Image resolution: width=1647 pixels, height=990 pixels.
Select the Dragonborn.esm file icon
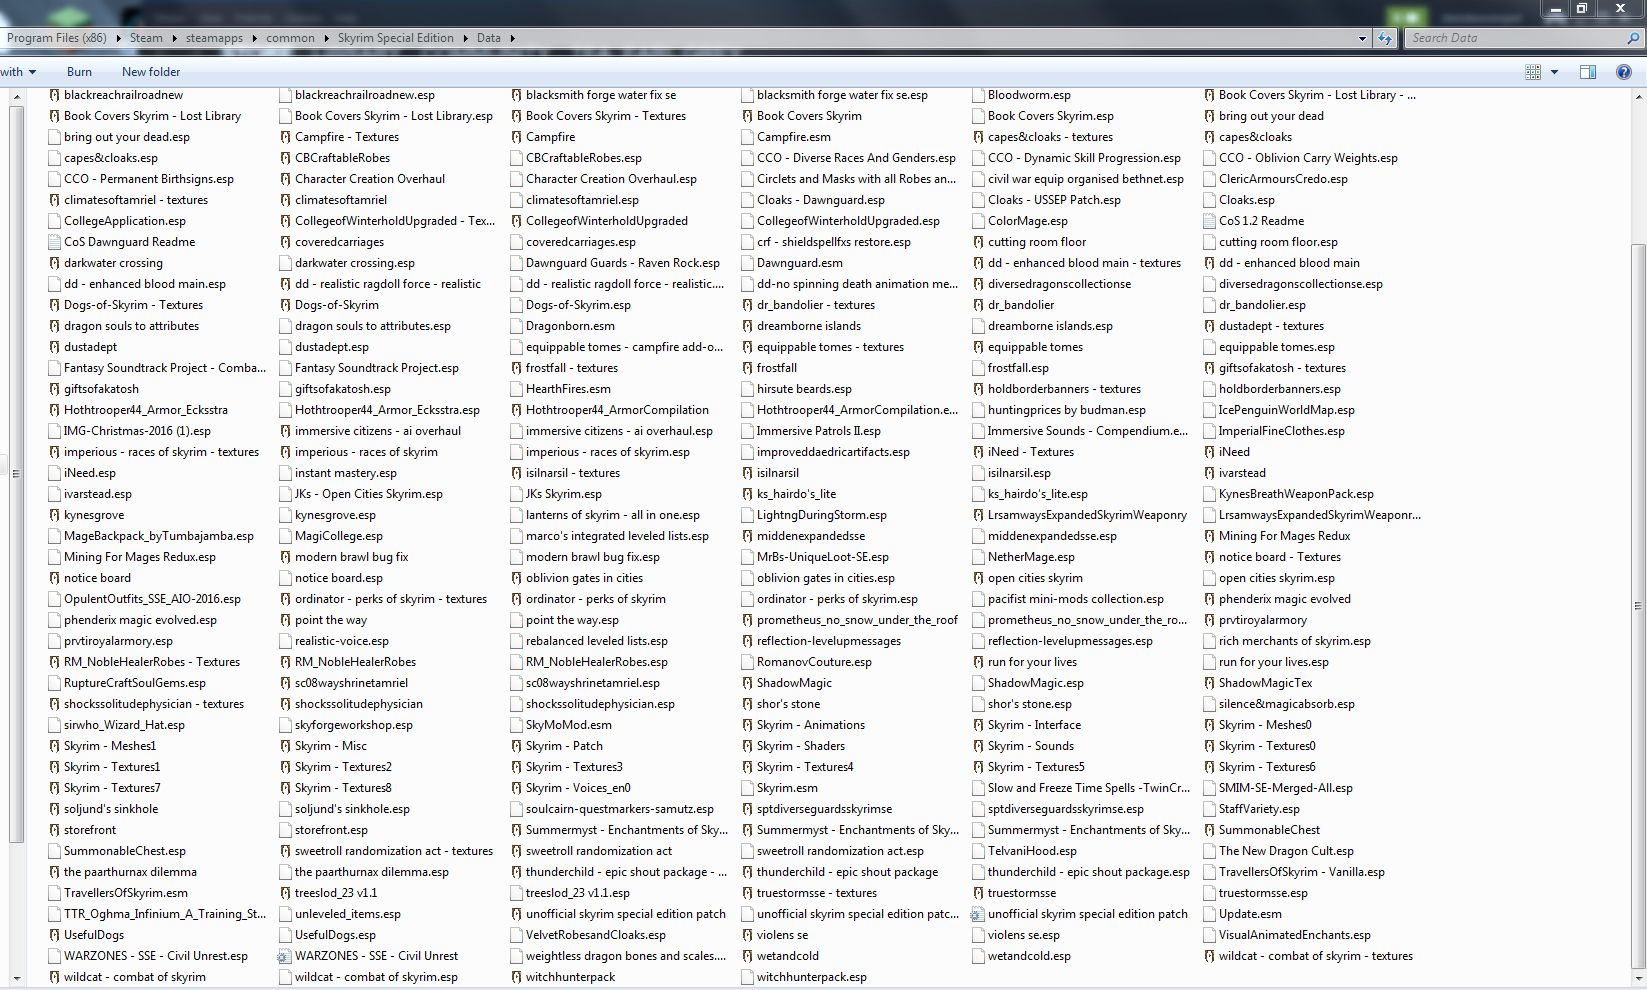pos(517,326)
